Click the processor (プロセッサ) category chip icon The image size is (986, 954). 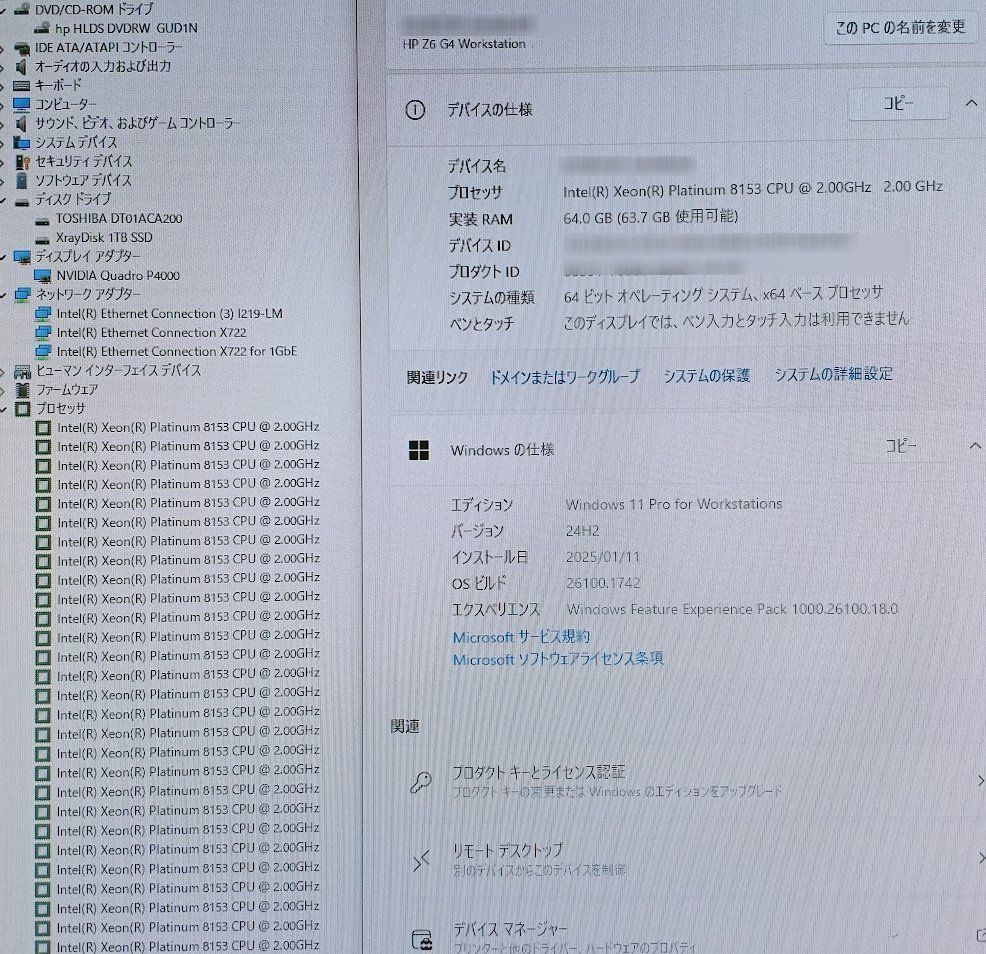click(23, 409)
